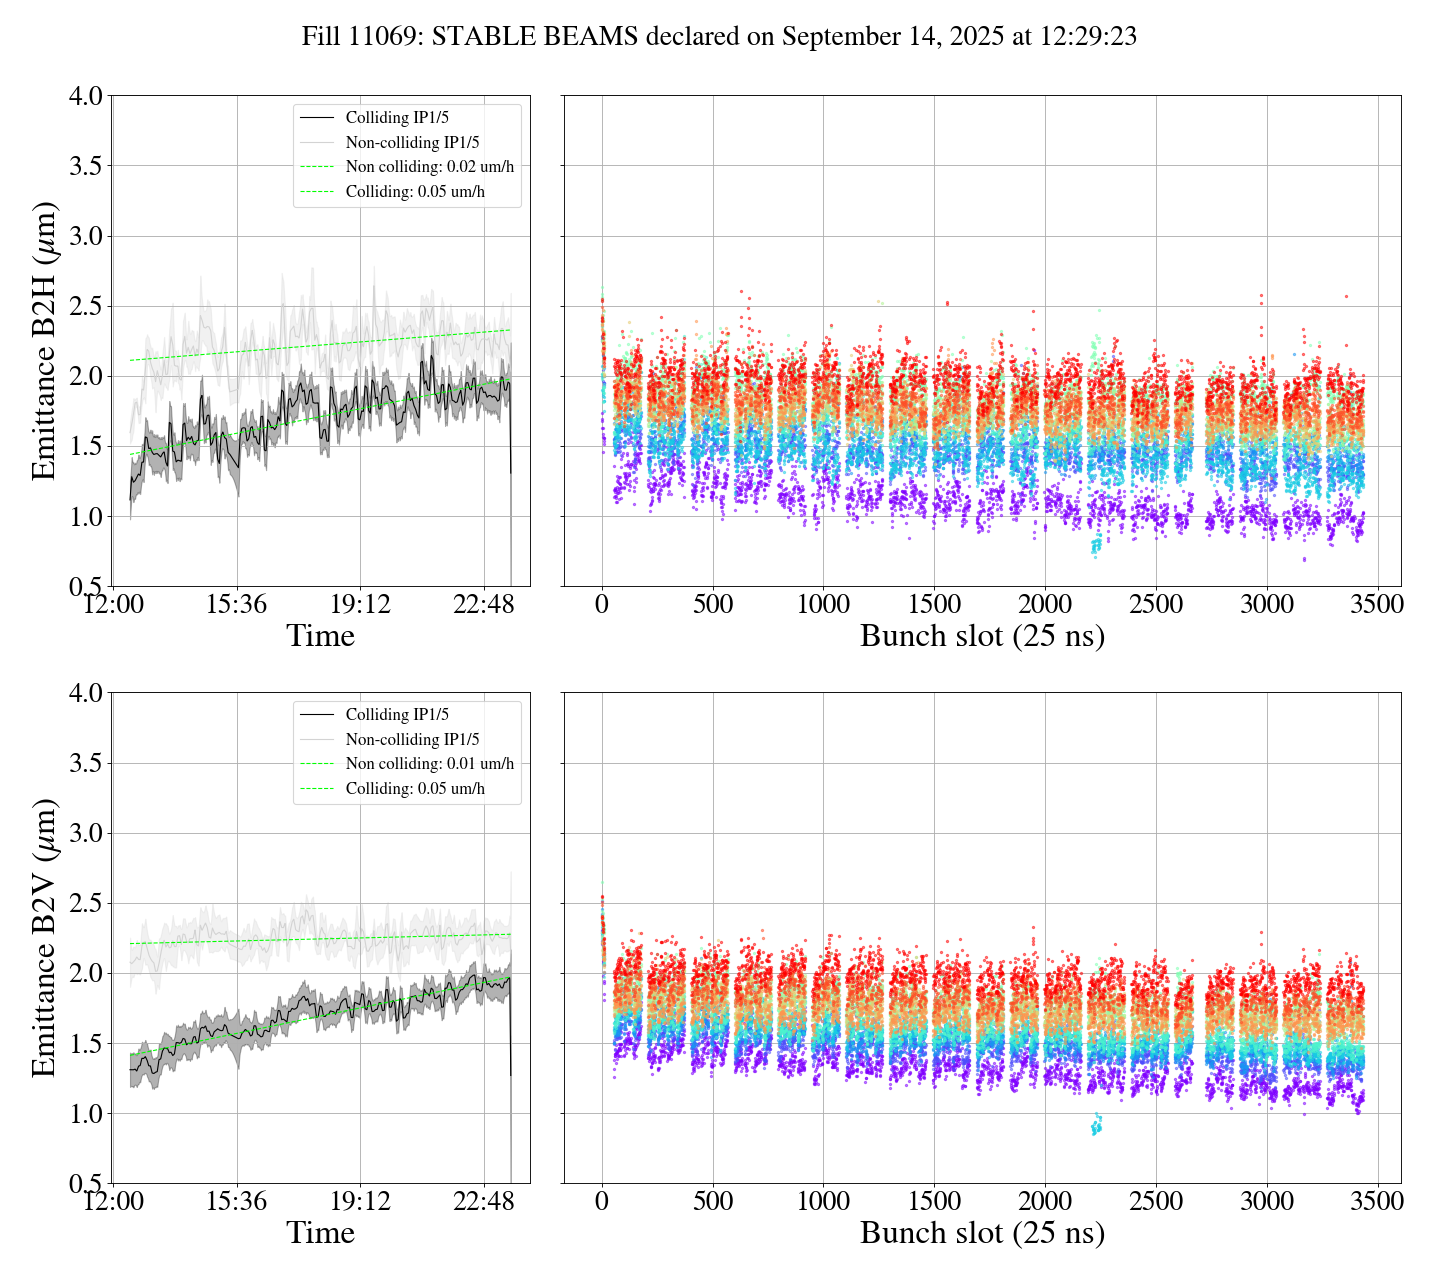1440x1280 pixels.
Task: Click the 'Emittance B2H (μm)' y-axis label
Action: pos(43,341)
